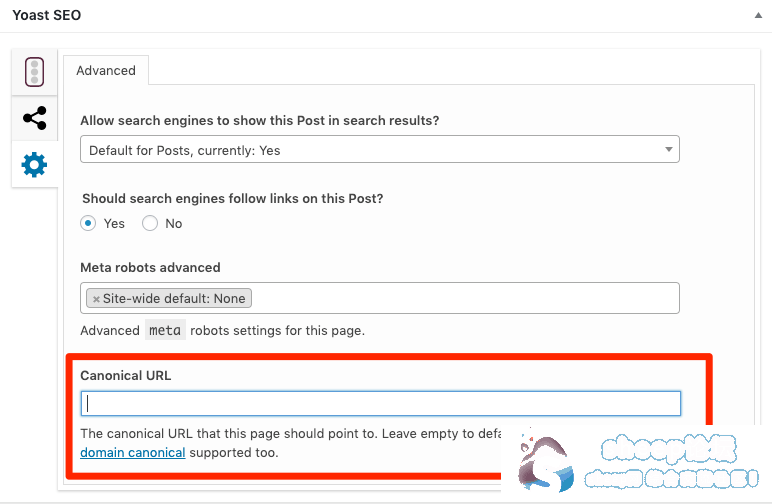
Task: Click the Yoast SEO panel title
Action: [x=47, y=15]
